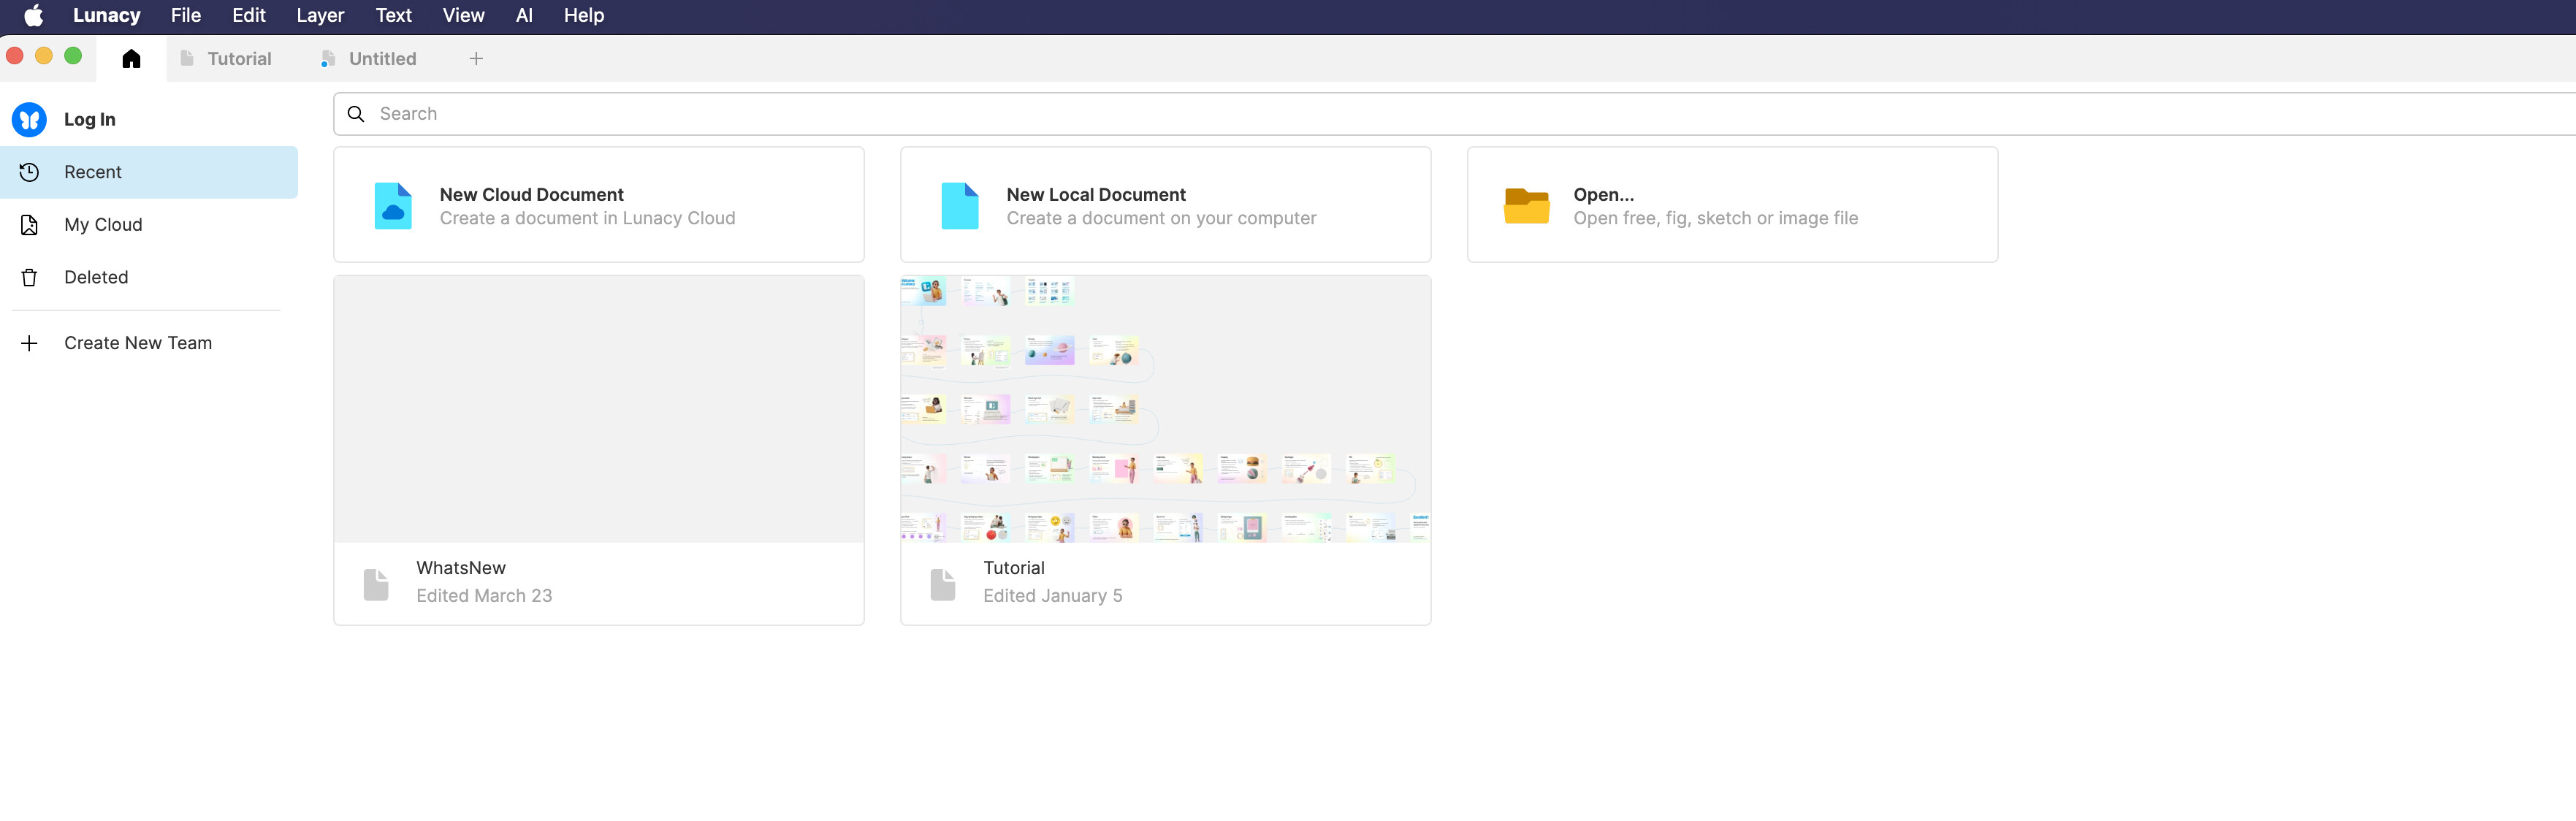This screenshot has width=2576, height=821.
Task: Click the file icon beside Tutorial card
Action: pyautogui.click(x=943, y=584)
